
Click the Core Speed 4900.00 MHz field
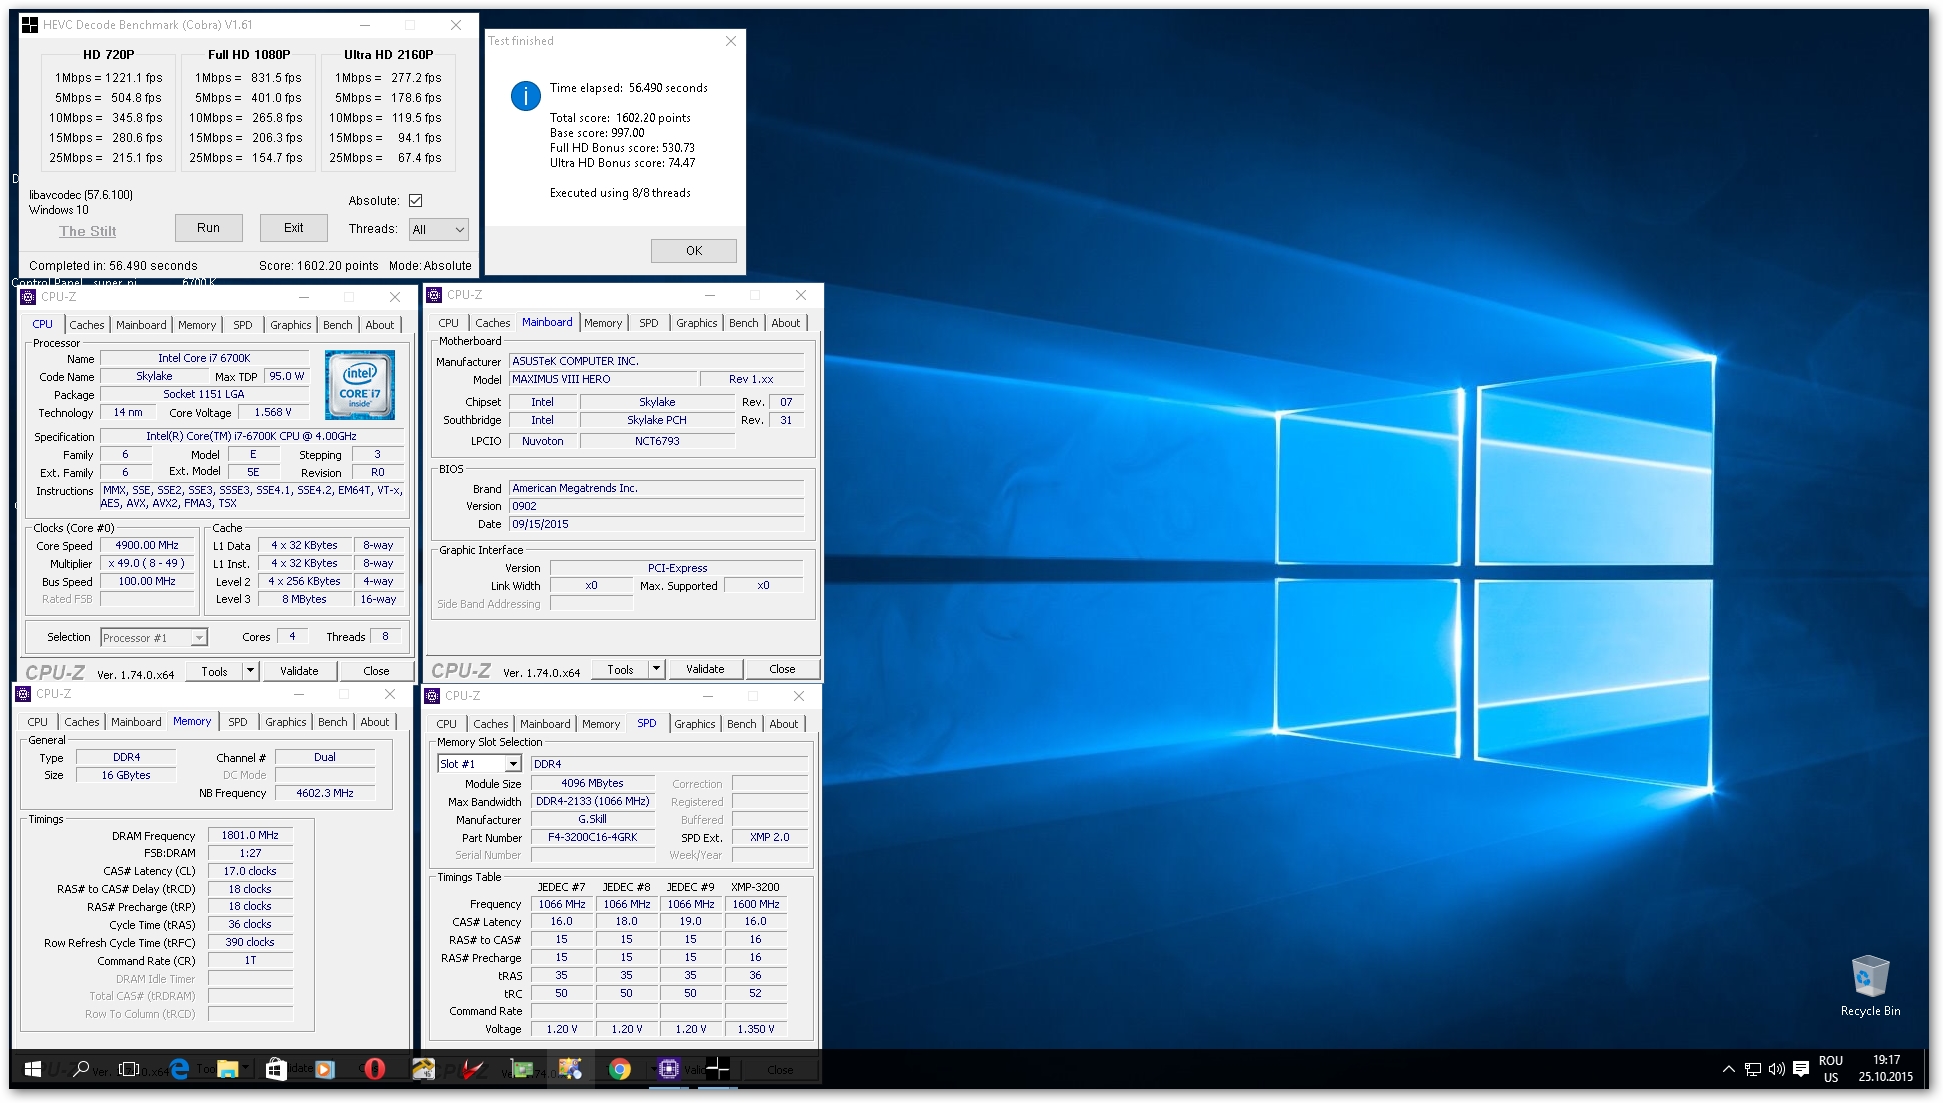pyautogui.click(x=147, y=546)
